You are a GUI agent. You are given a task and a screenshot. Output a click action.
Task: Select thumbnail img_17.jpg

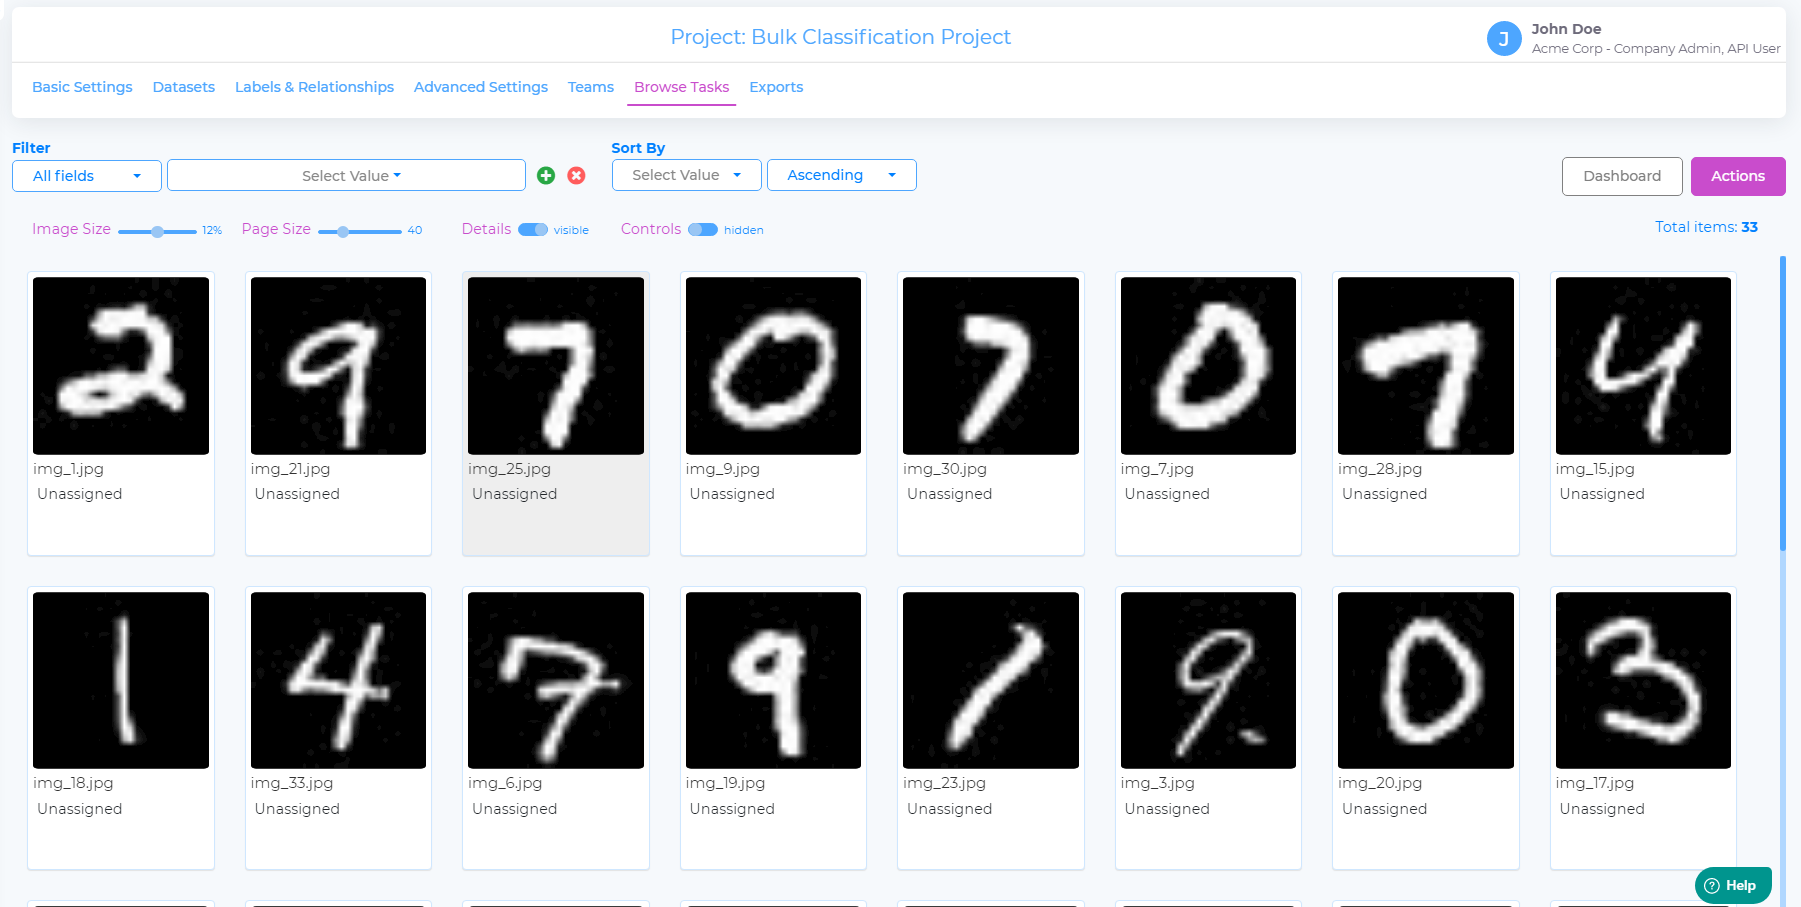(x=1643, y=680)
